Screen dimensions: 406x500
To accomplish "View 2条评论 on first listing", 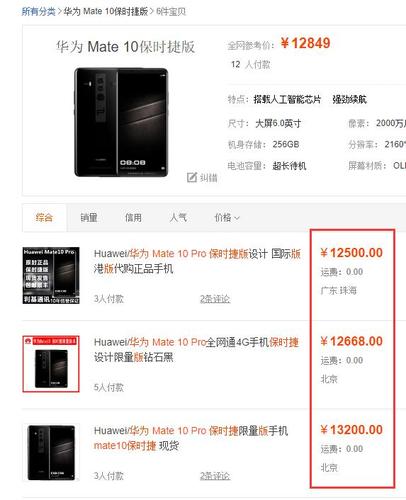I will pos(215,299).
